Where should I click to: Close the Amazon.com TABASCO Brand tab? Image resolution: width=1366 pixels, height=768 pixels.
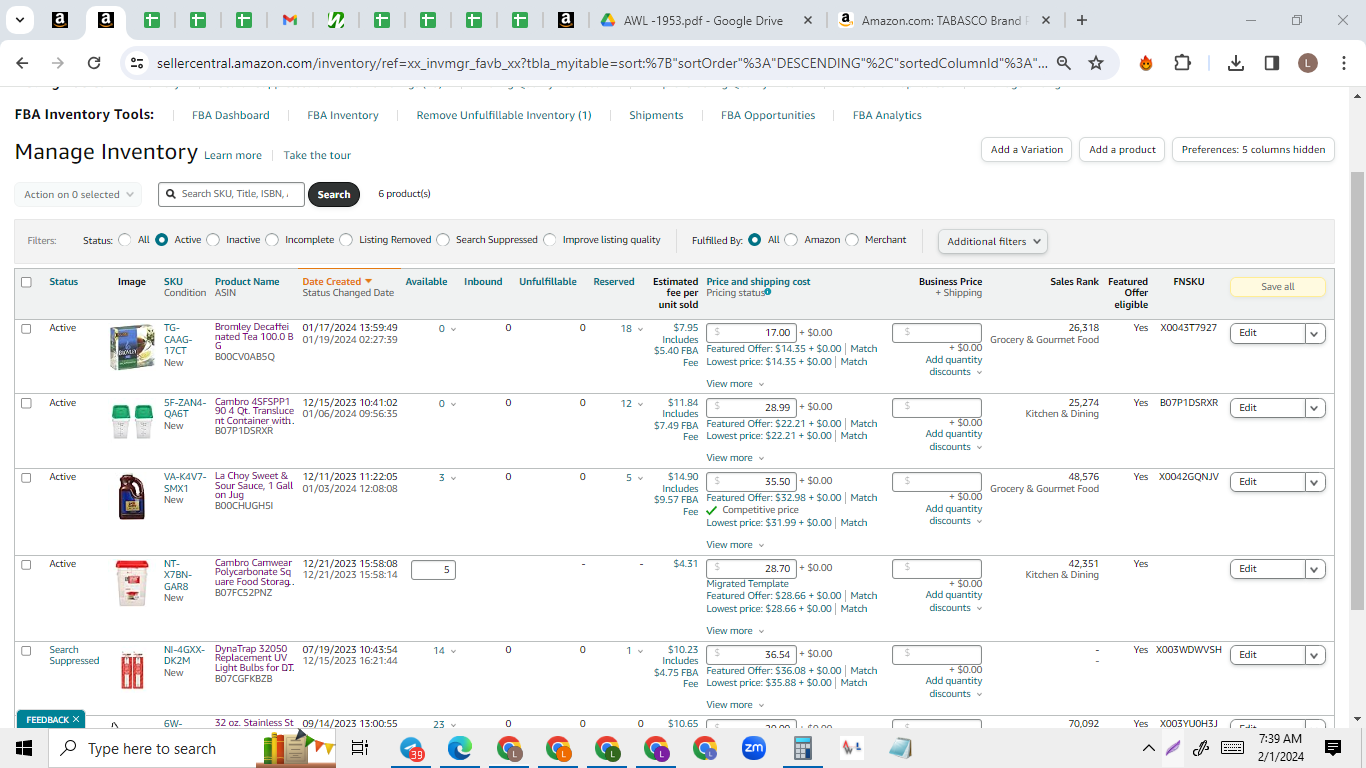click(1046, 20)
